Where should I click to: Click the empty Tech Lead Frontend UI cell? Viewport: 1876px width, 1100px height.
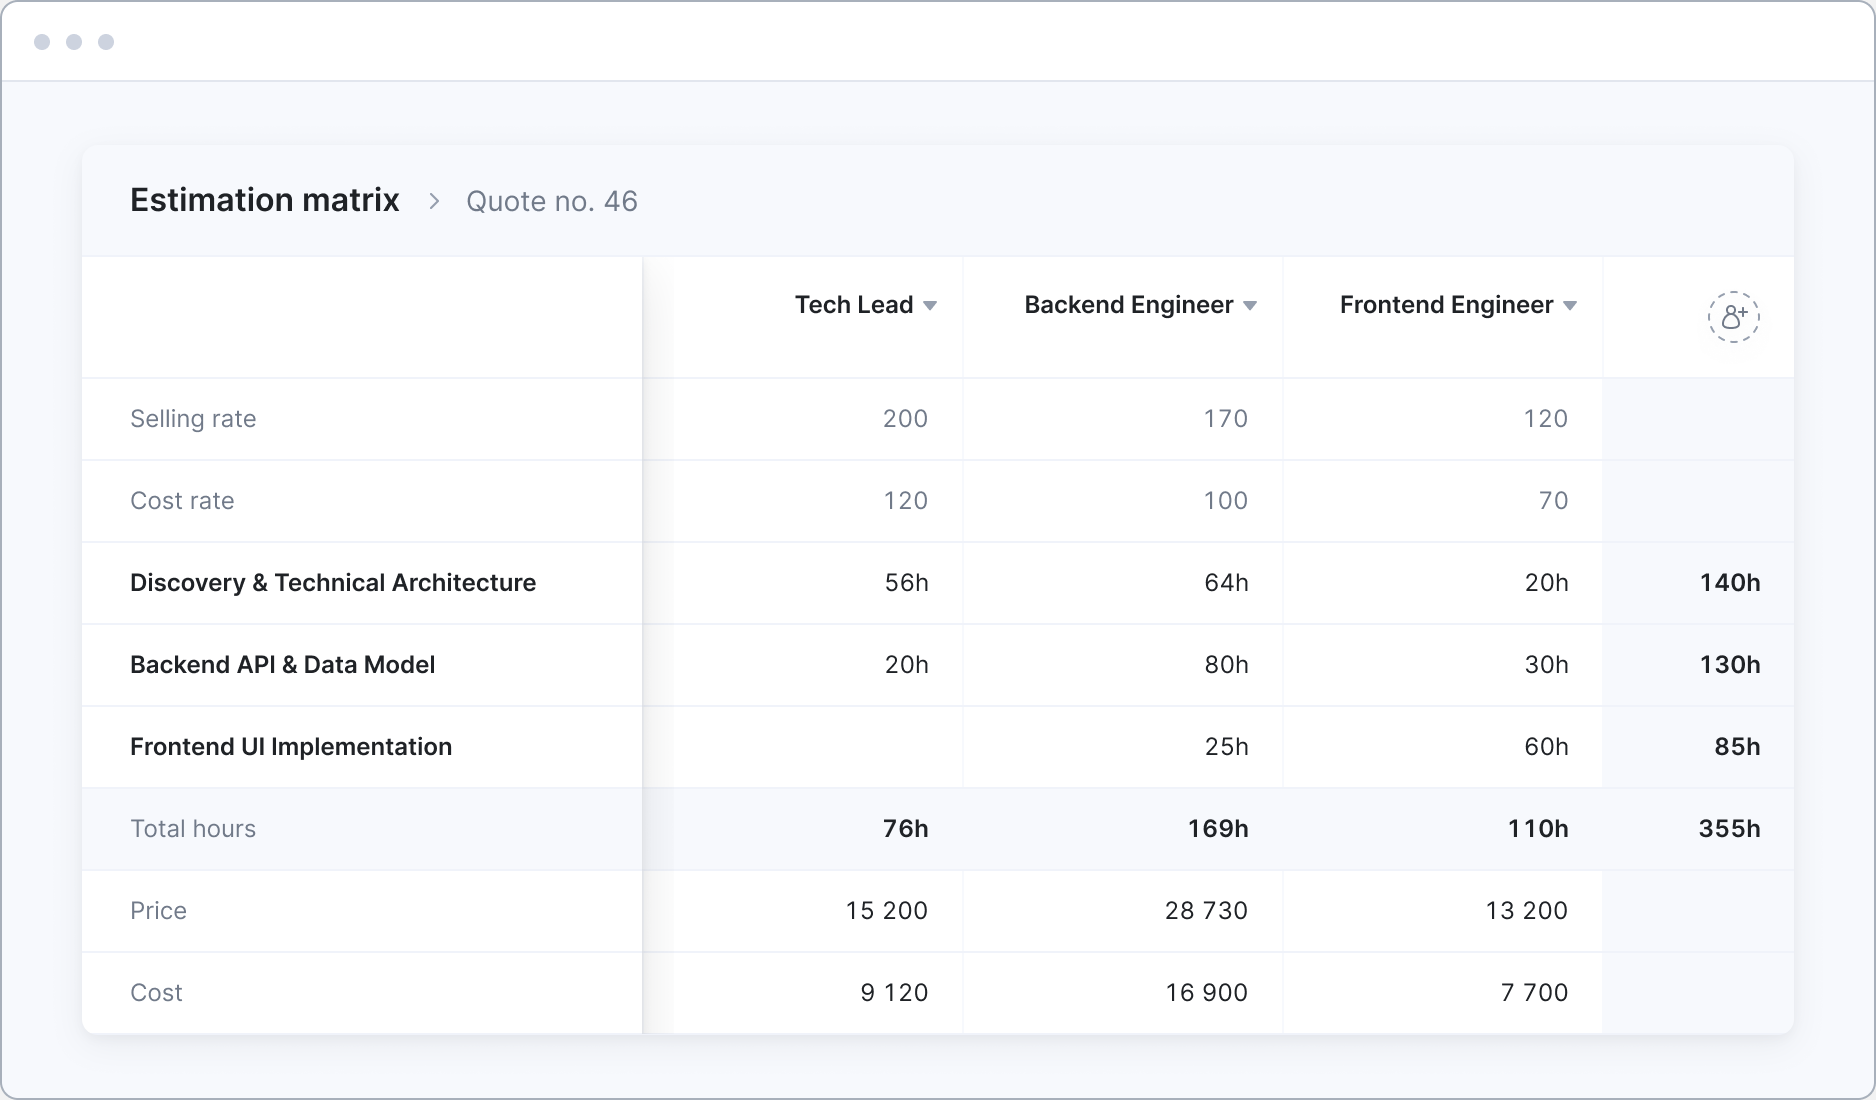coord(818,747)
